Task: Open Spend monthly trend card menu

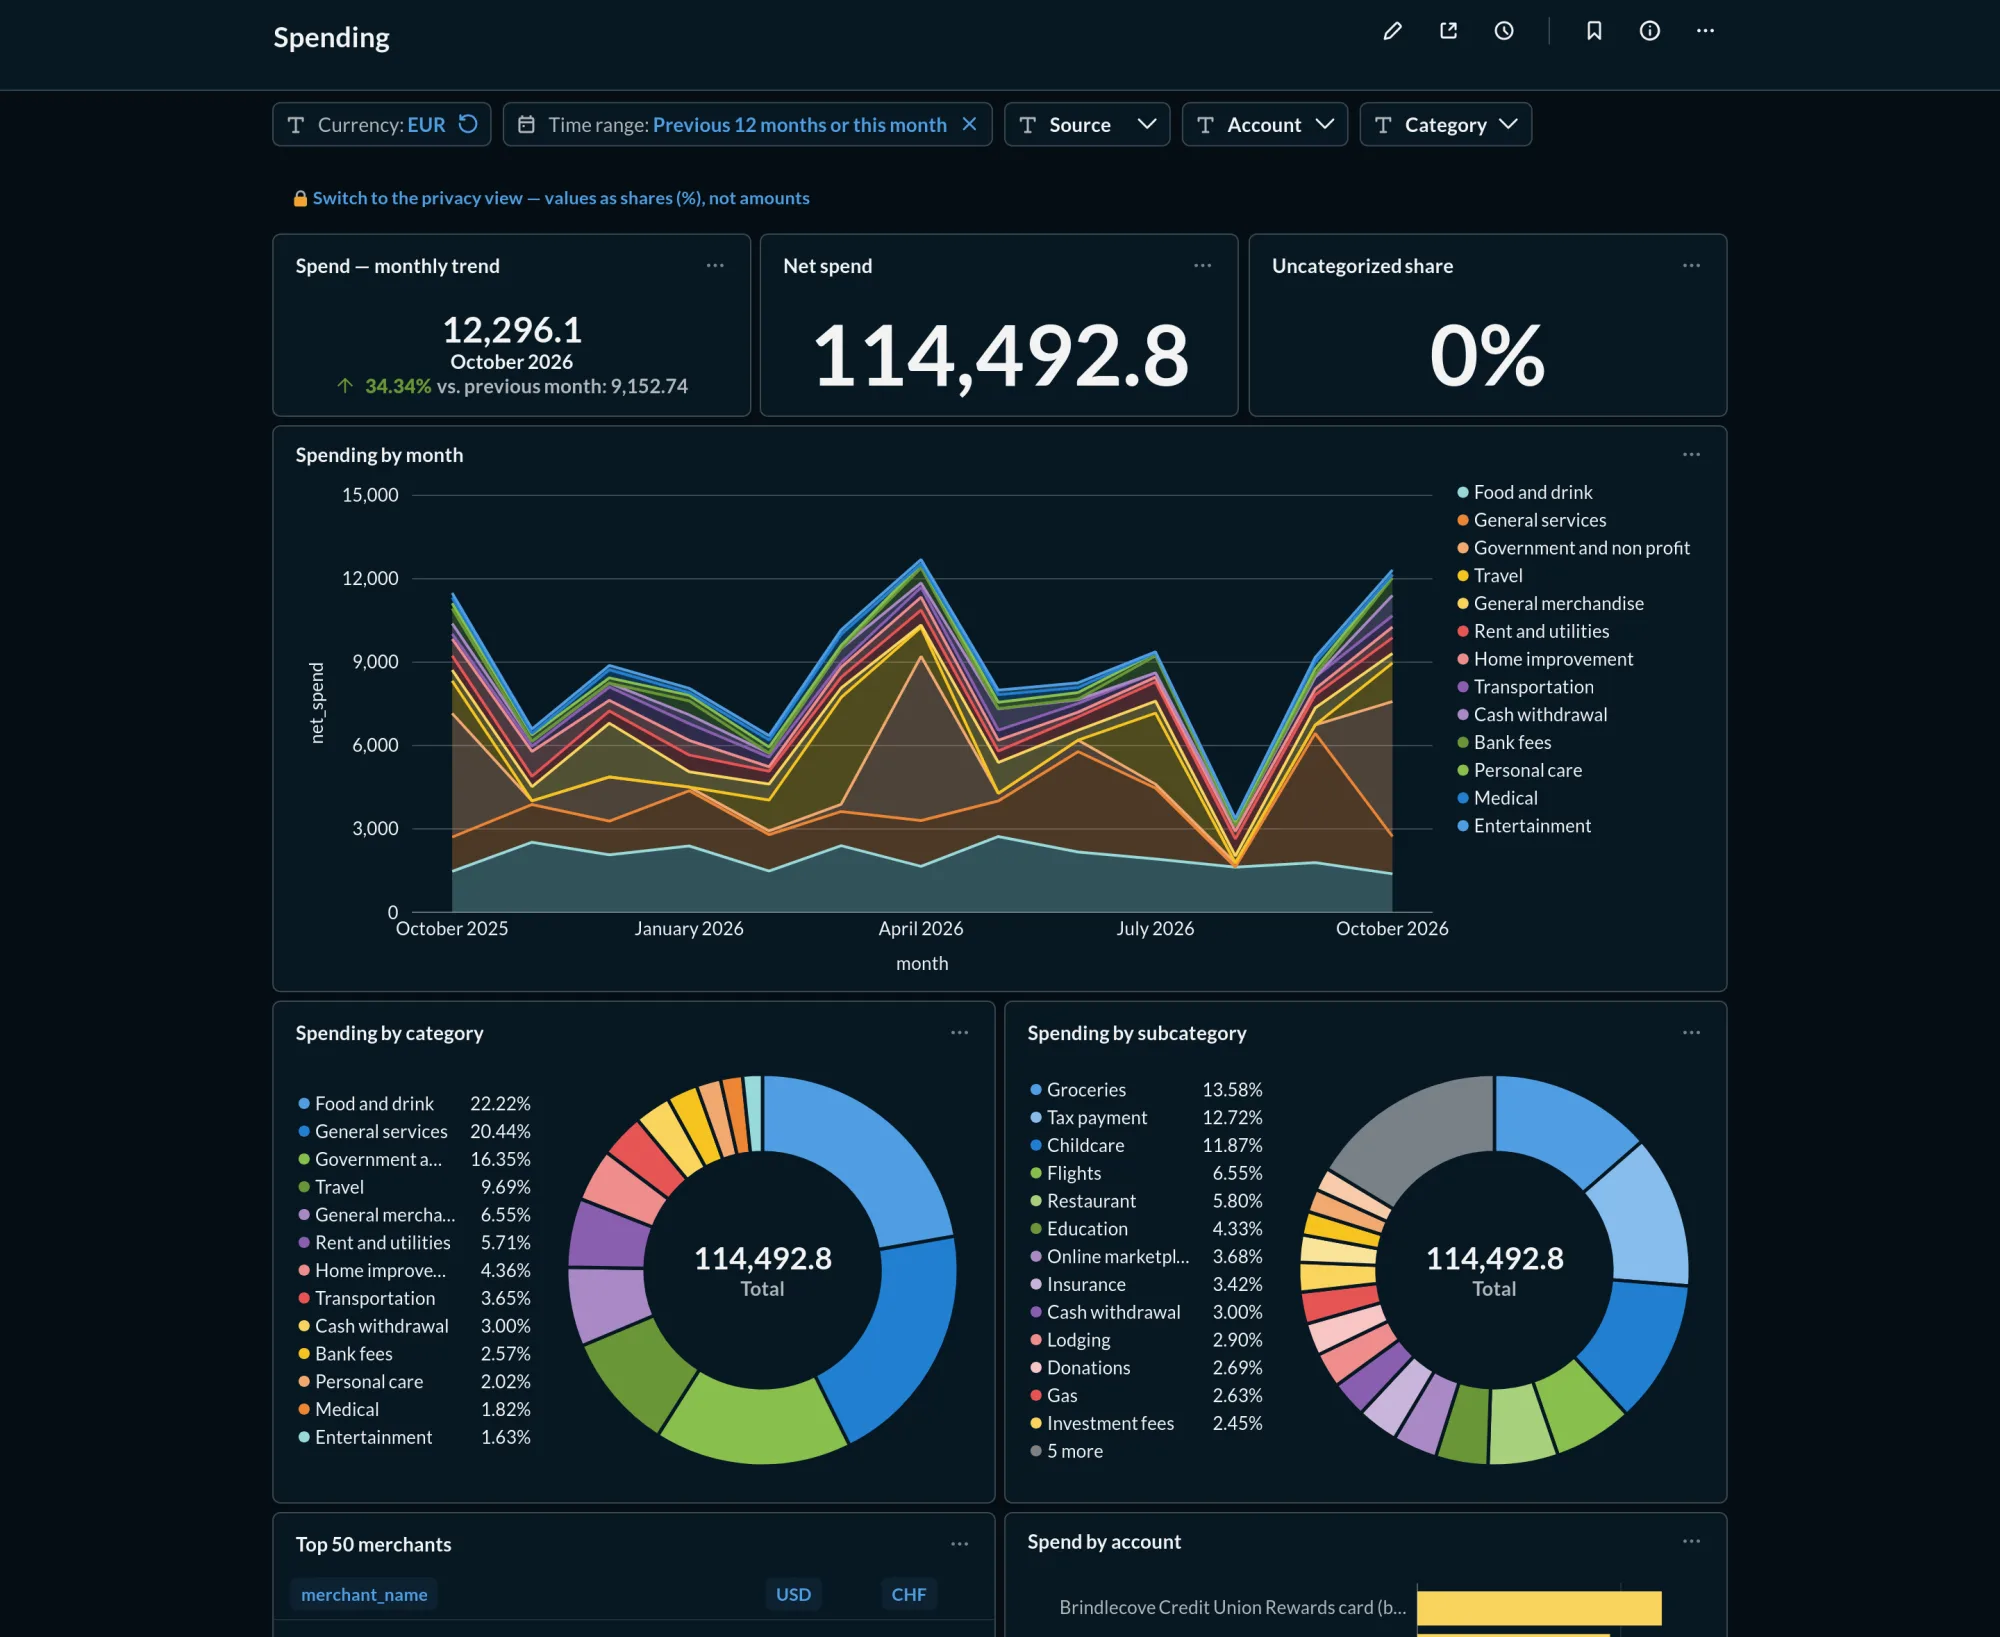Action: pos(715,265)
